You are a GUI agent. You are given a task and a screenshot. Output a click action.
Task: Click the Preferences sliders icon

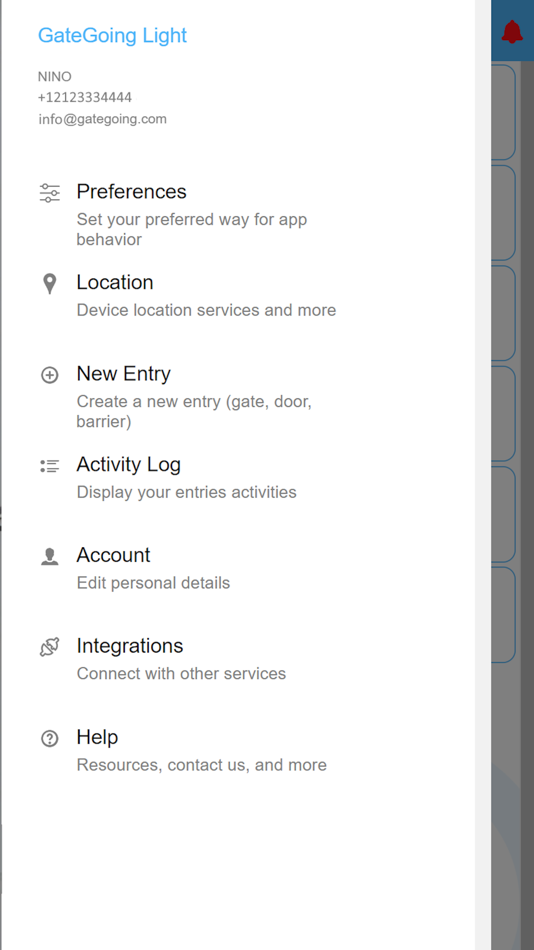click(x=50, y=193)
